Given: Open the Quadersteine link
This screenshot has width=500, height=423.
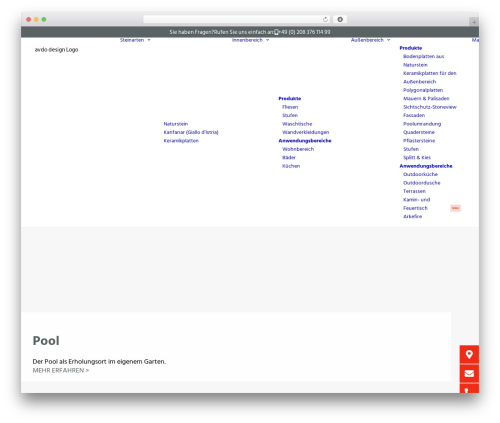Looking at the screenshot, I should coord(419,132).
